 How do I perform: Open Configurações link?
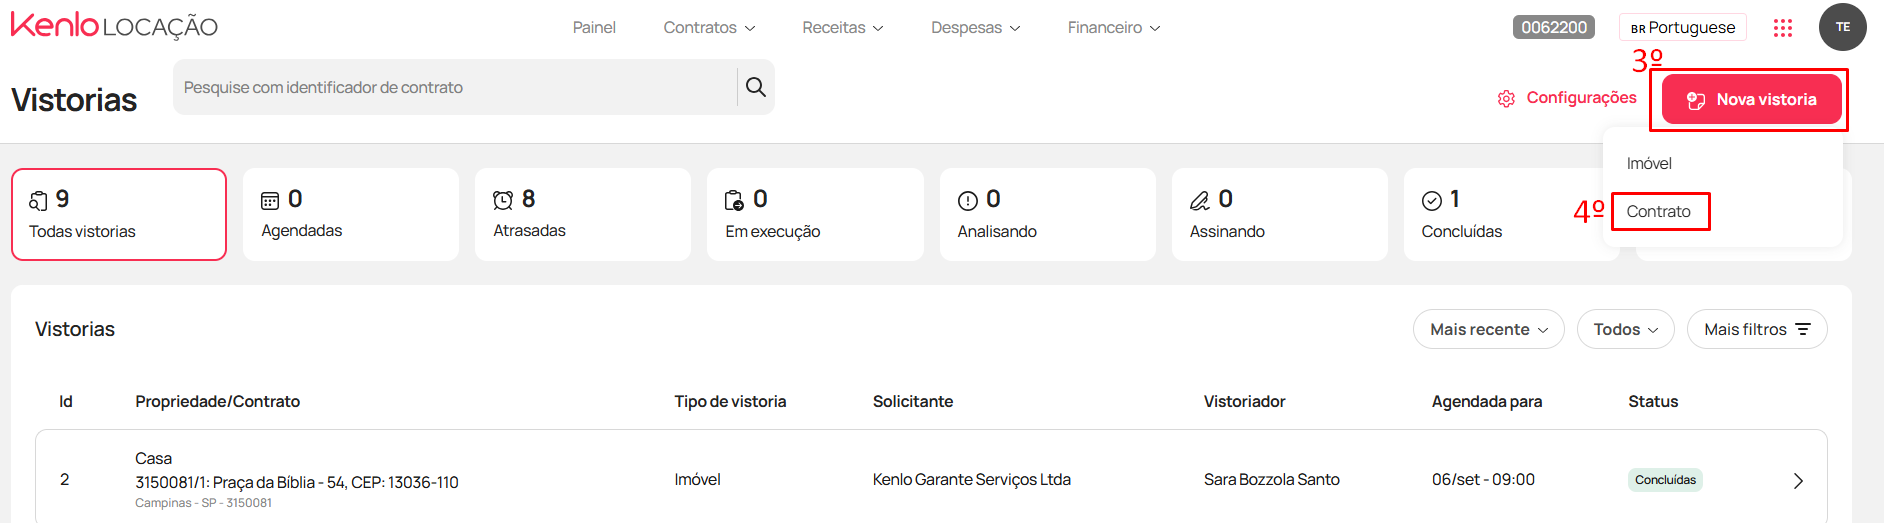1567,98
